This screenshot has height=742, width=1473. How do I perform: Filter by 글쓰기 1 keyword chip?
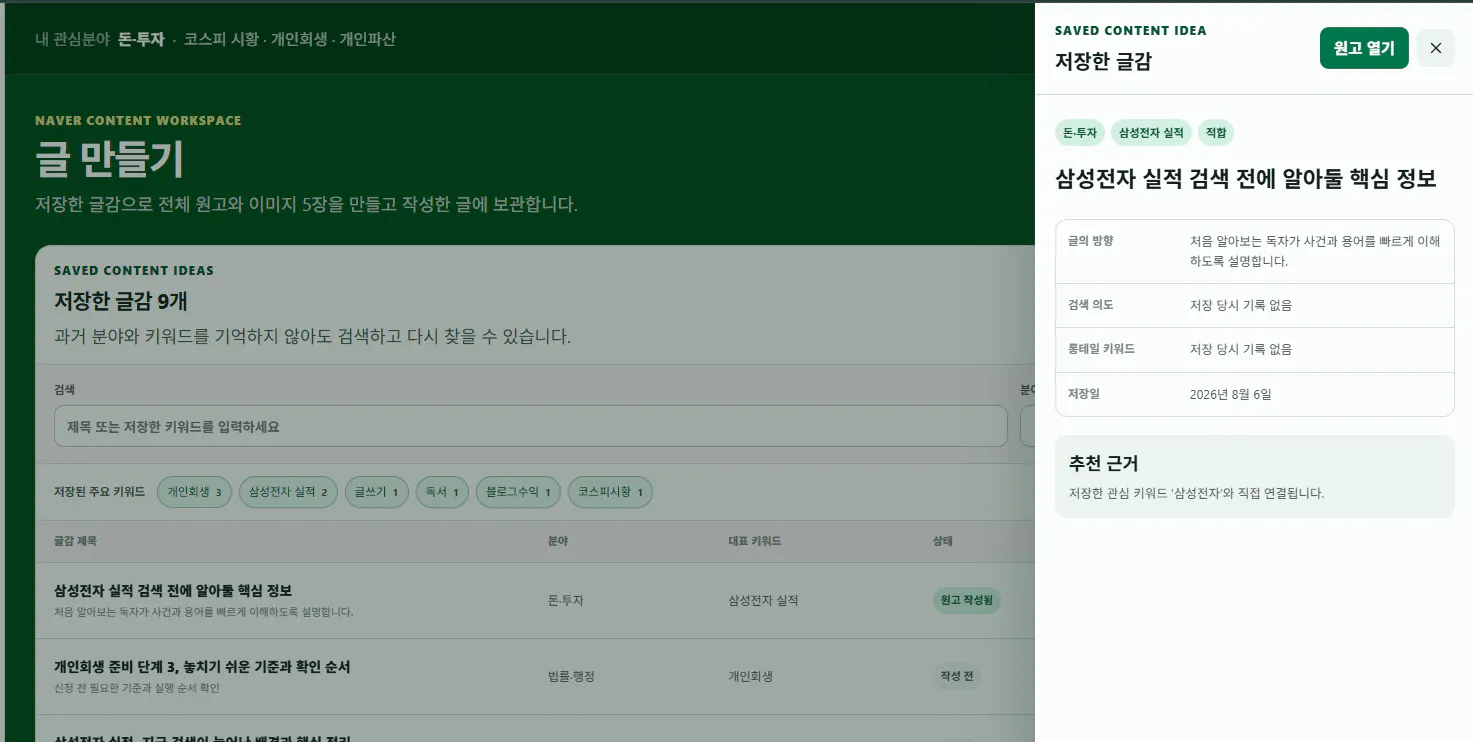point(376,492)
